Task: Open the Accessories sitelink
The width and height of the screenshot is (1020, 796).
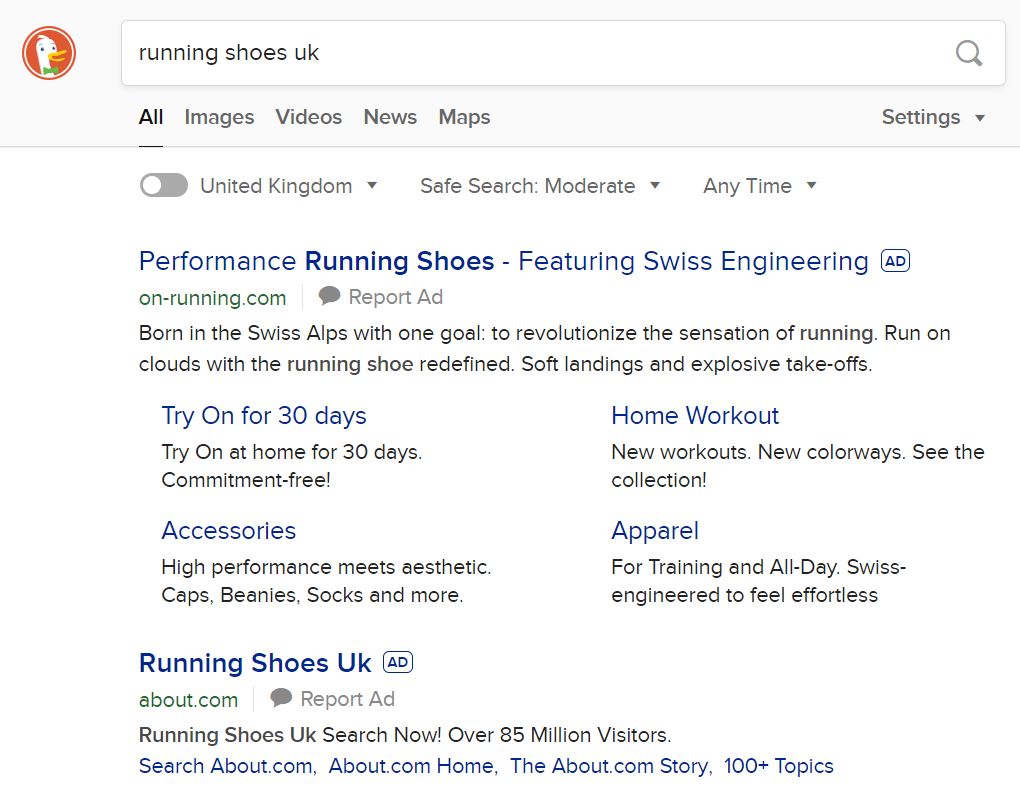Action: pos(228,531)
